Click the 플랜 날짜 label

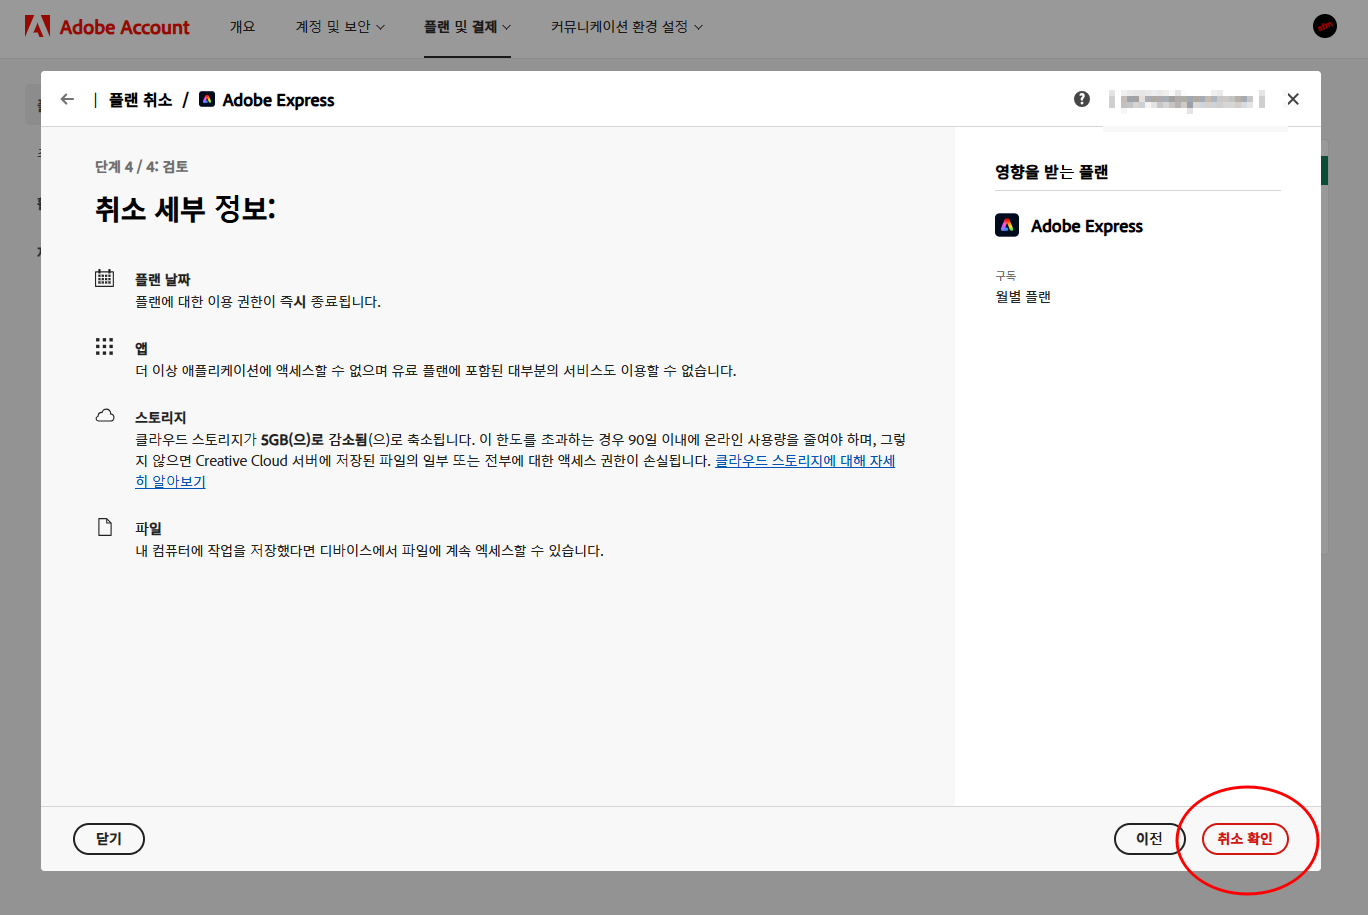[x=163, y=280]
